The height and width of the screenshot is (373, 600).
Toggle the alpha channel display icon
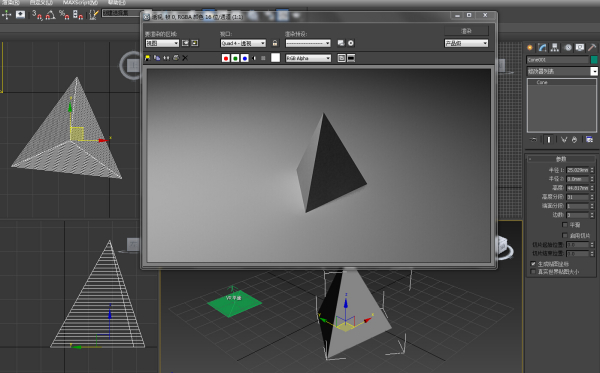click(x=254, y=58)
